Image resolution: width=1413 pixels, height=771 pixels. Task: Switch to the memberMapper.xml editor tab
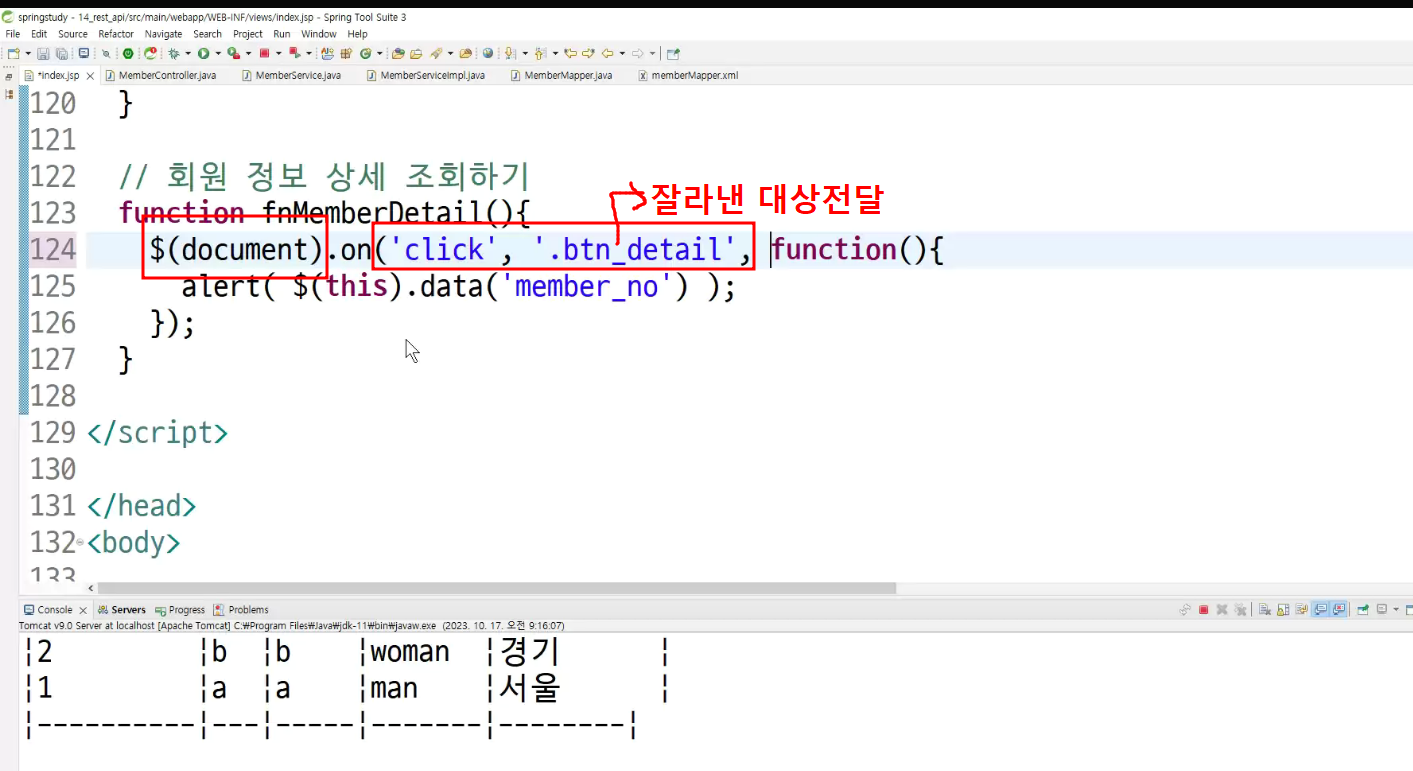click(x=688, y=75)
